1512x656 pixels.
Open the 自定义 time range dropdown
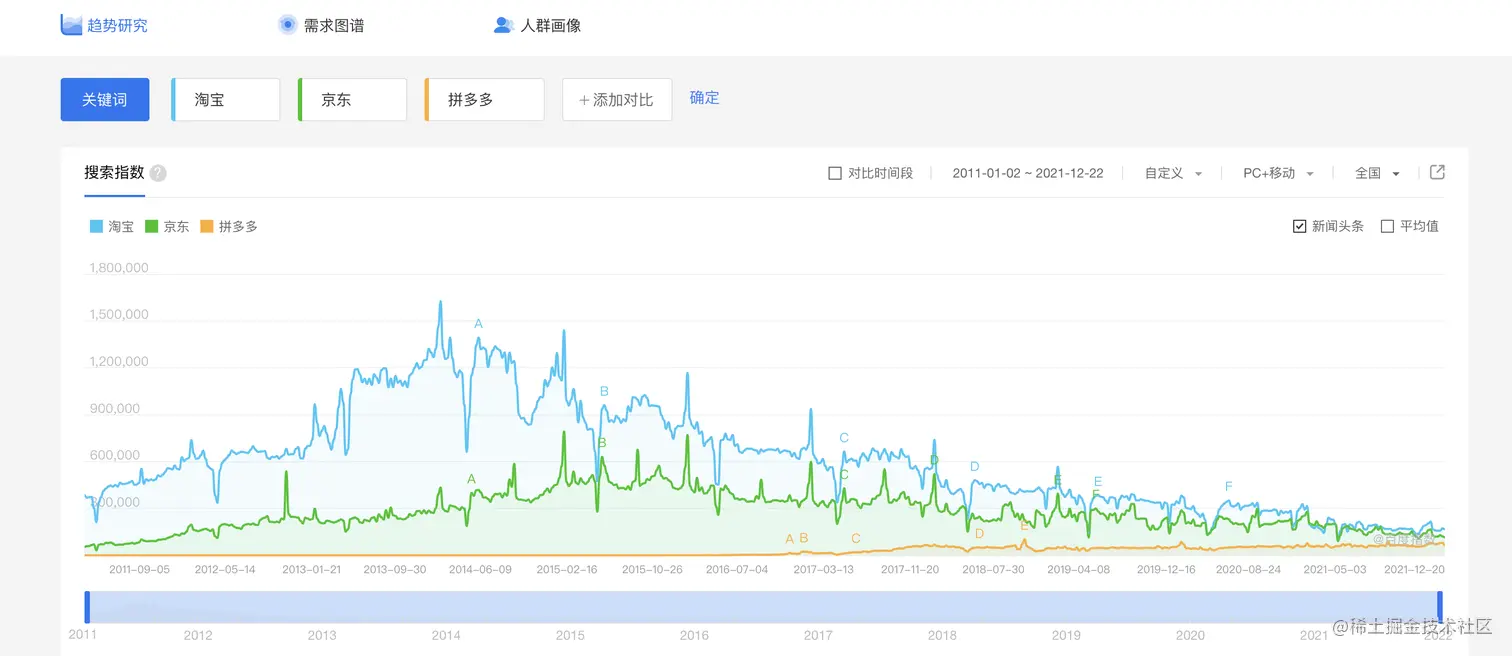1173,173
